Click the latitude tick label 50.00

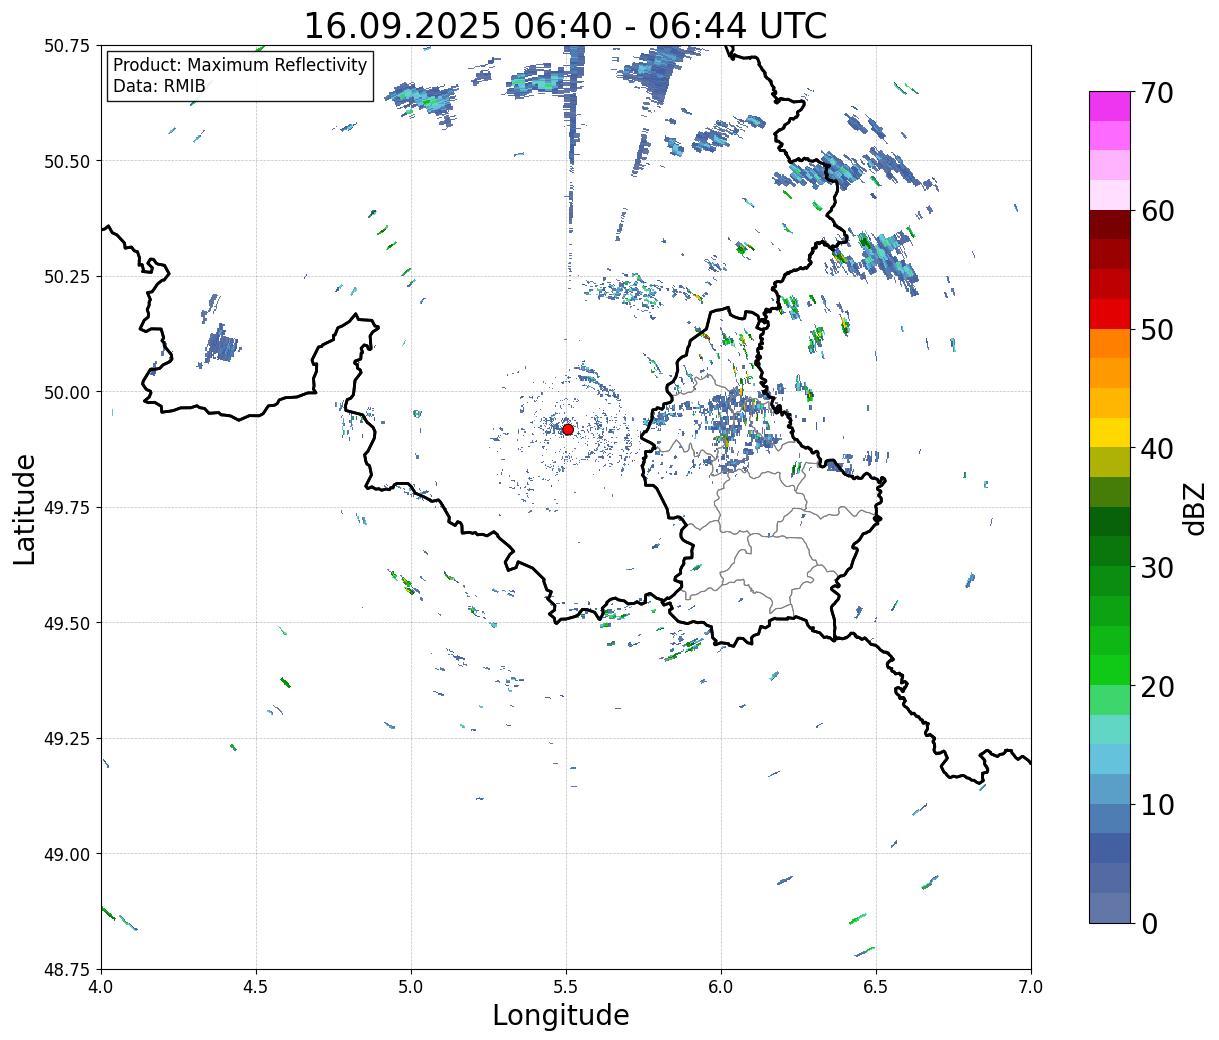(66, 392)
